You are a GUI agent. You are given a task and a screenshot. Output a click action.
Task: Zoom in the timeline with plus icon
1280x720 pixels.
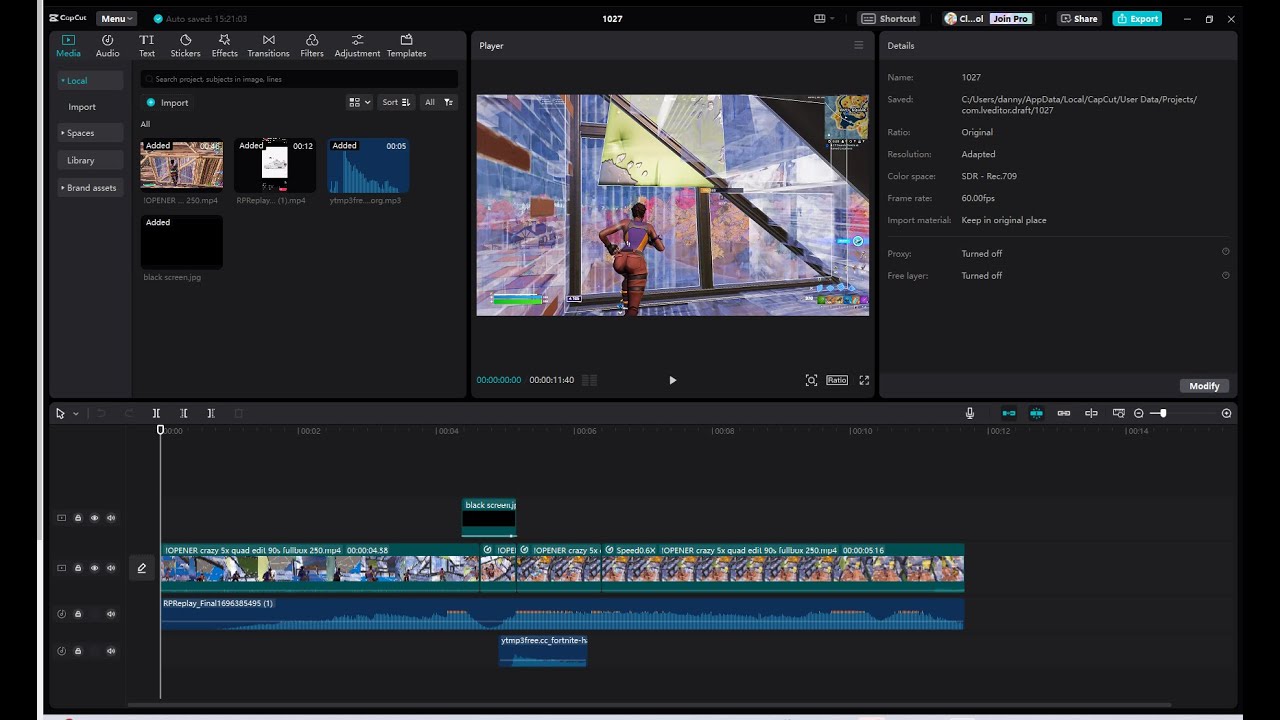(1226, 413)
